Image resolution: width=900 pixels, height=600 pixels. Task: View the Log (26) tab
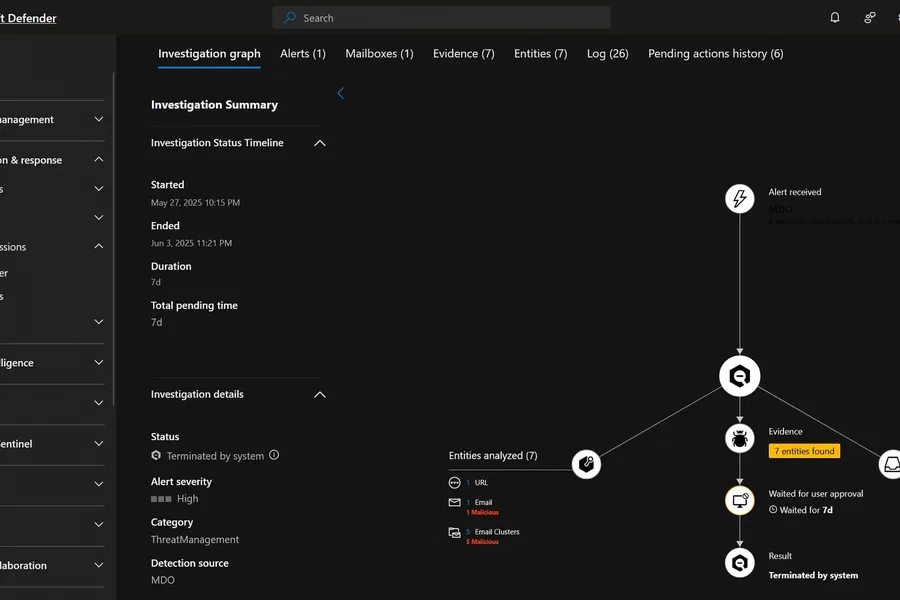607,53
